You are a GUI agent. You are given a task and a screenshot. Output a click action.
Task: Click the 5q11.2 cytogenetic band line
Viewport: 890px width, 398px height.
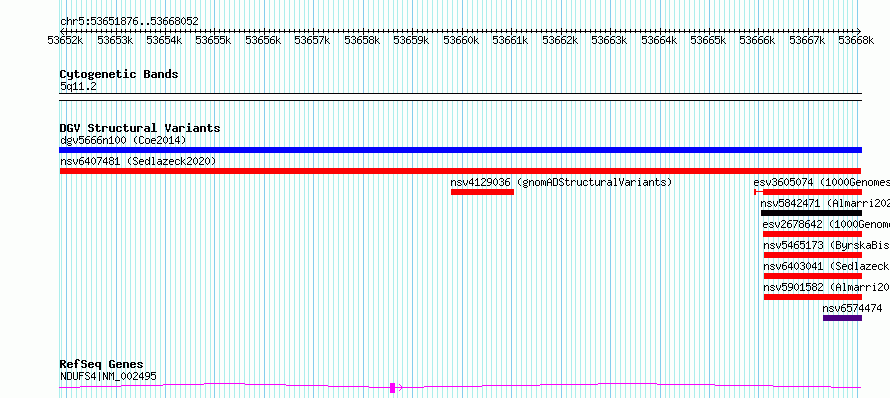460,97
